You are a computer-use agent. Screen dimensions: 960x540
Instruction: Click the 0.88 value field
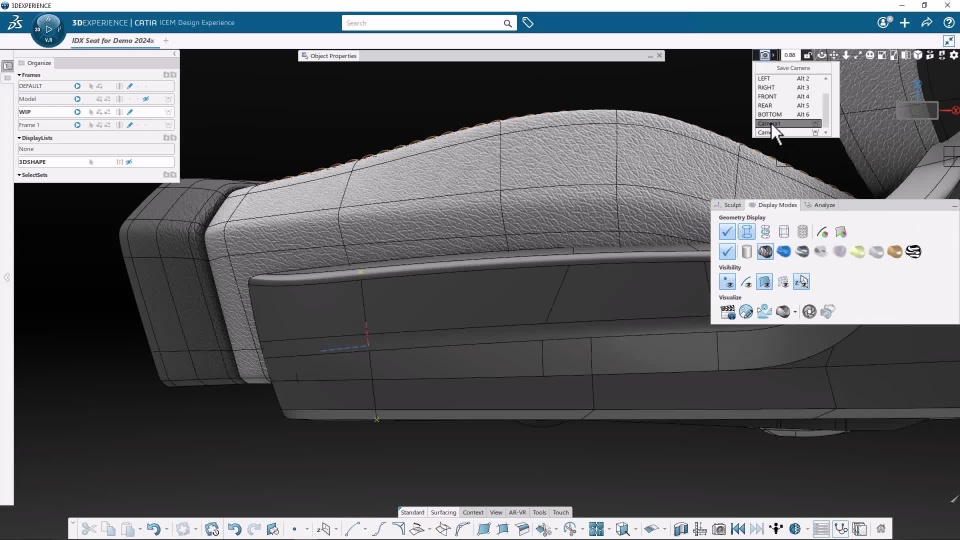coord(790,55)
